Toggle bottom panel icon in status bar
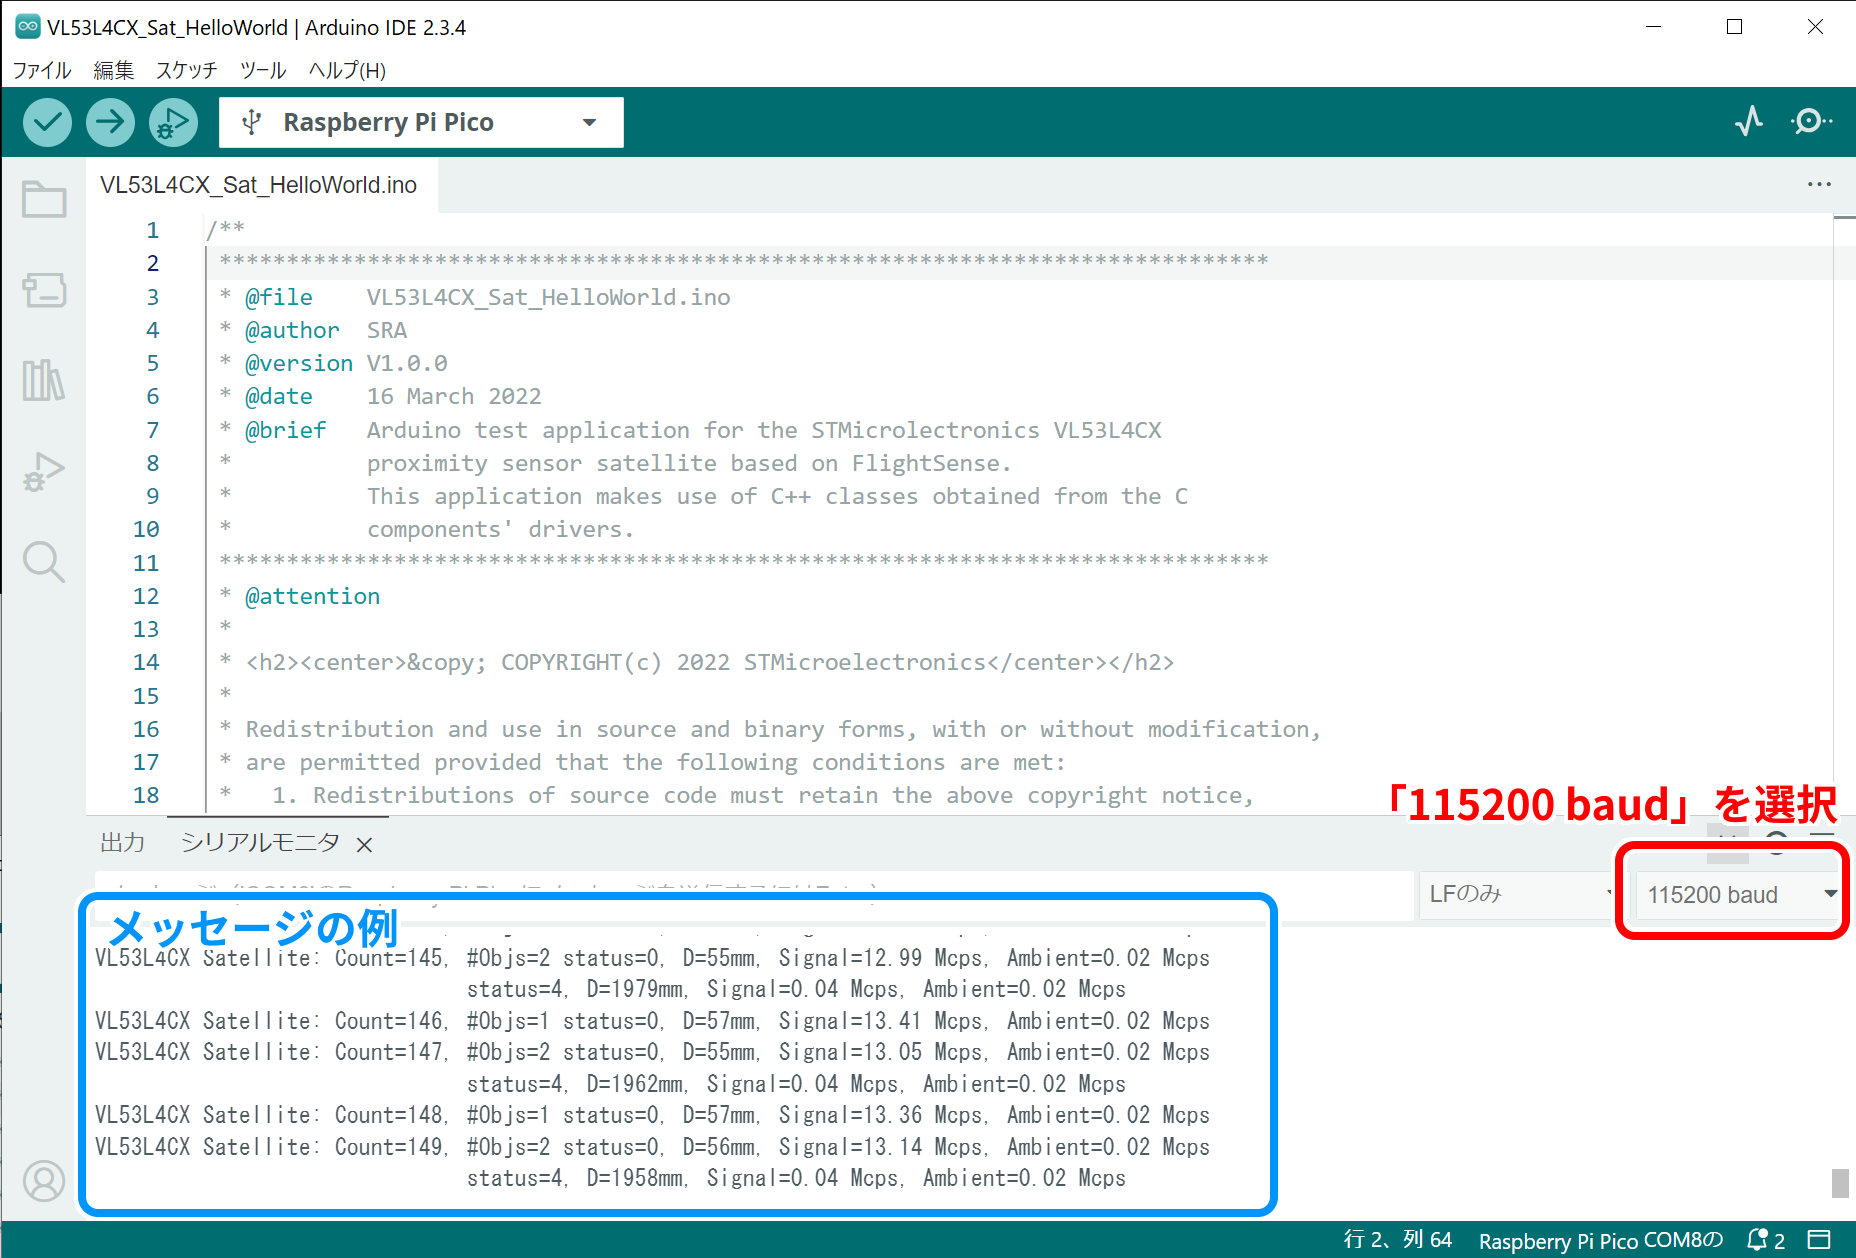This screenshot has height=1258, width=1856. tap(1819, 1240)
